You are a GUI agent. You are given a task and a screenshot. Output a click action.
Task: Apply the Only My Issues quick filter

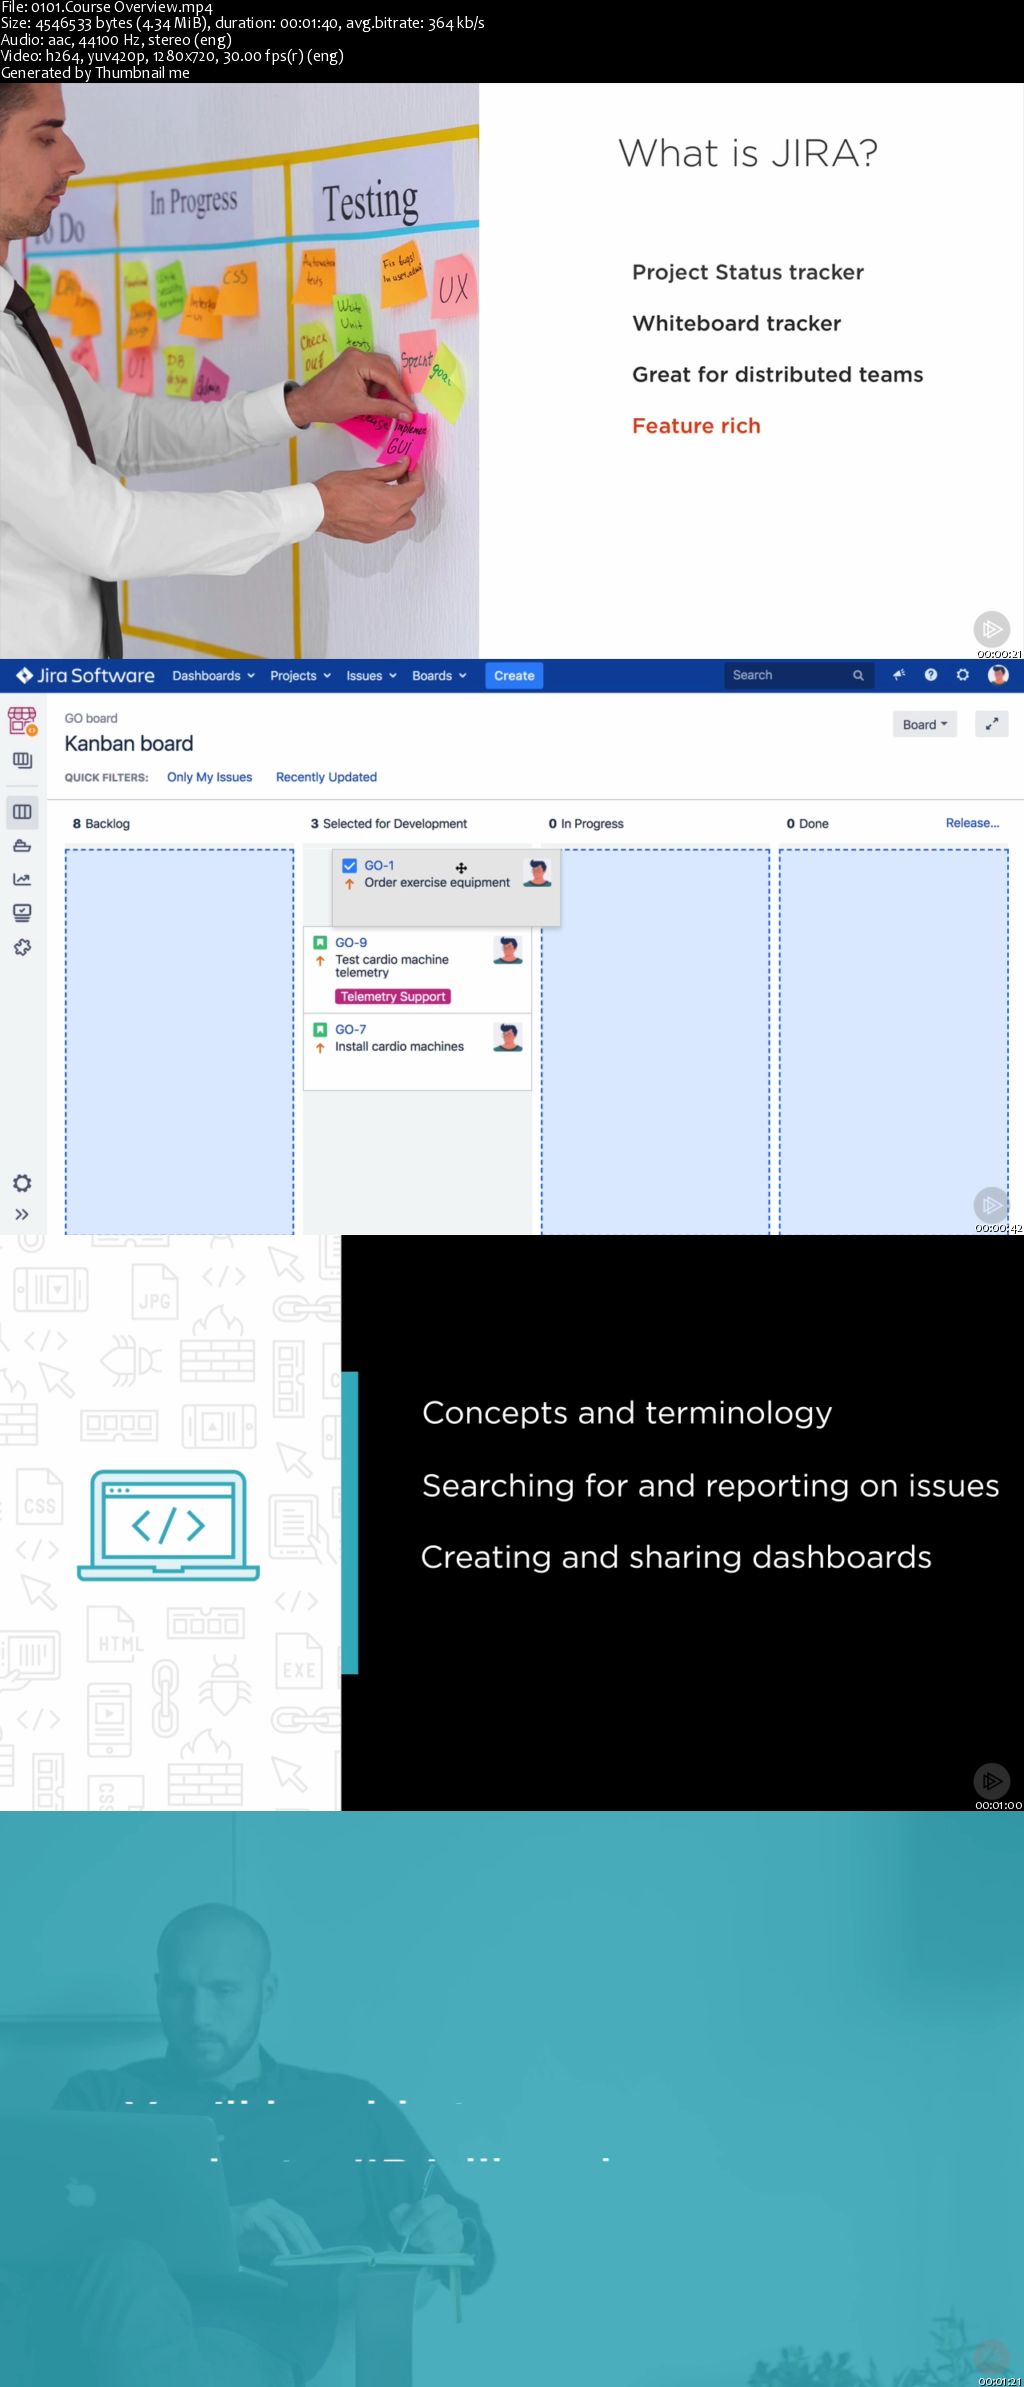tap(210, 777)
